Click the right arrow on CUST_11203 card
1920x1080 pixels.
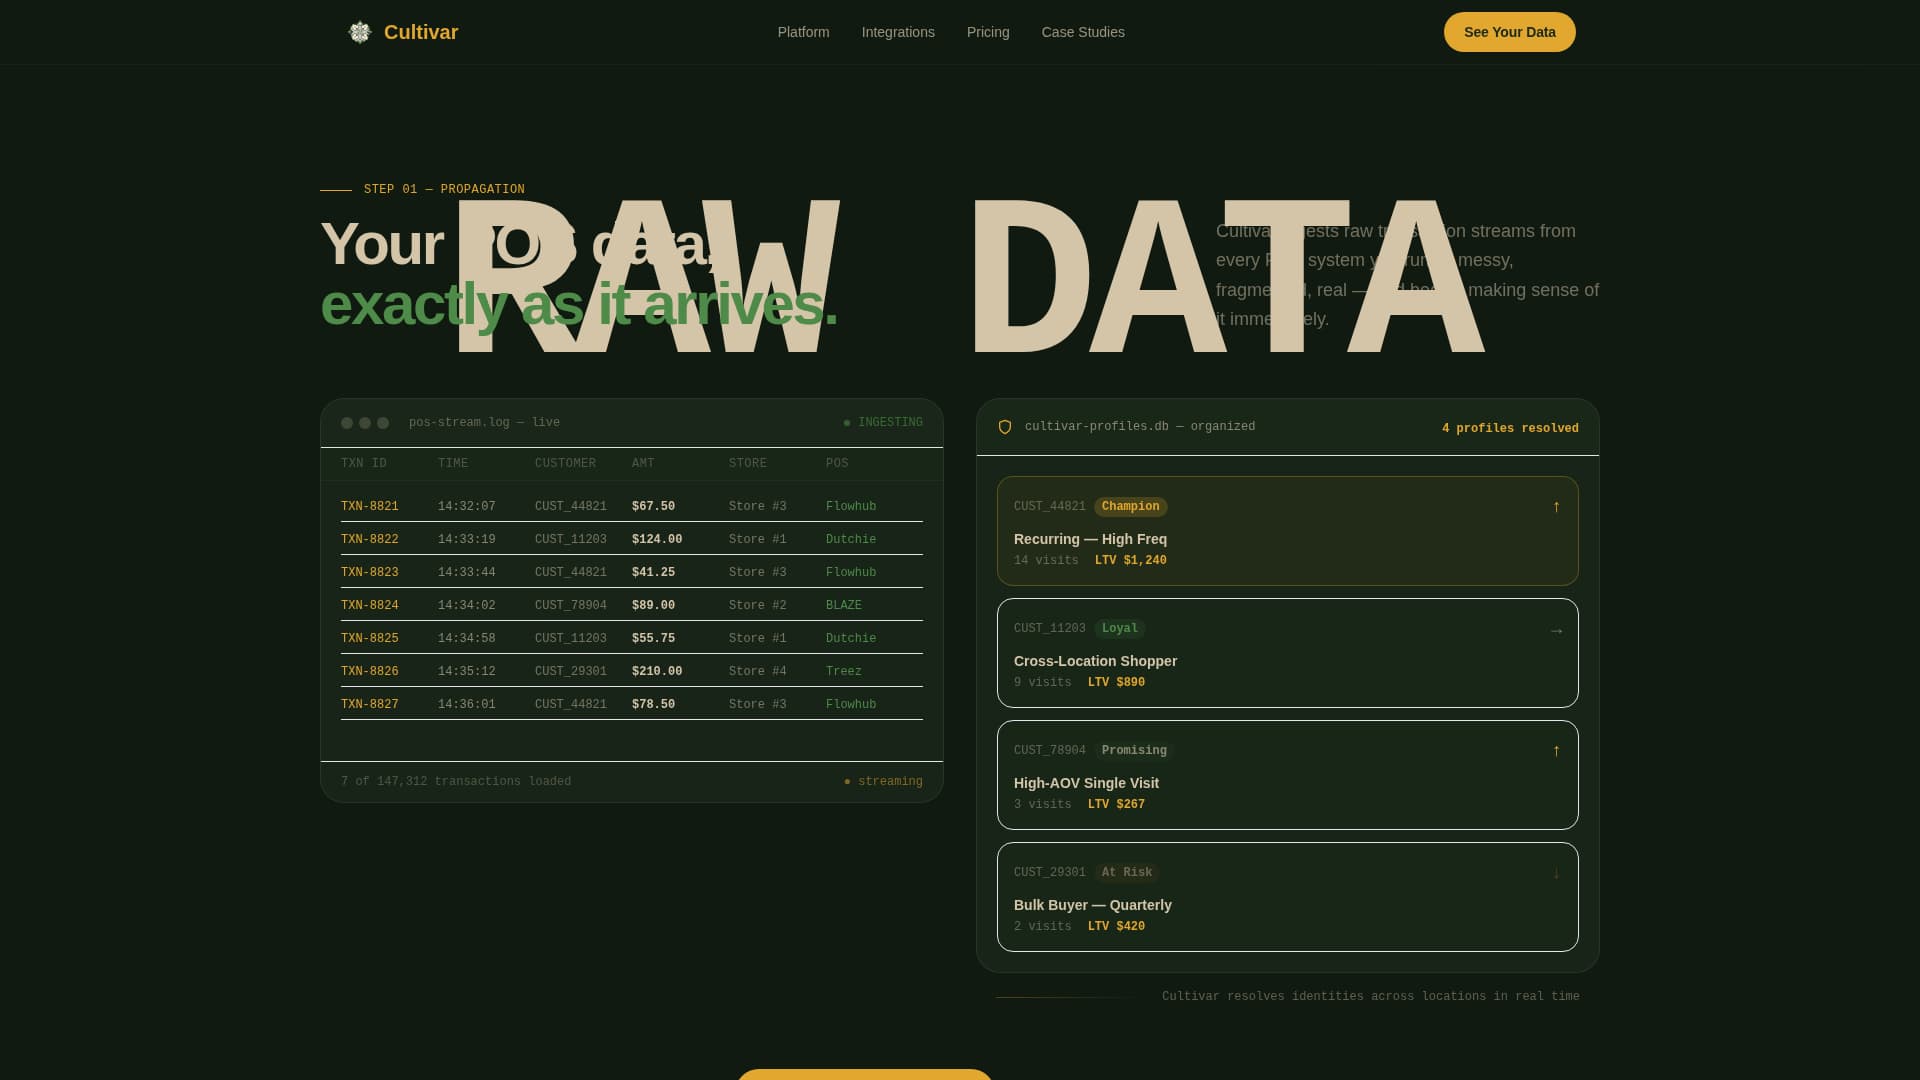coord(1556,631)
